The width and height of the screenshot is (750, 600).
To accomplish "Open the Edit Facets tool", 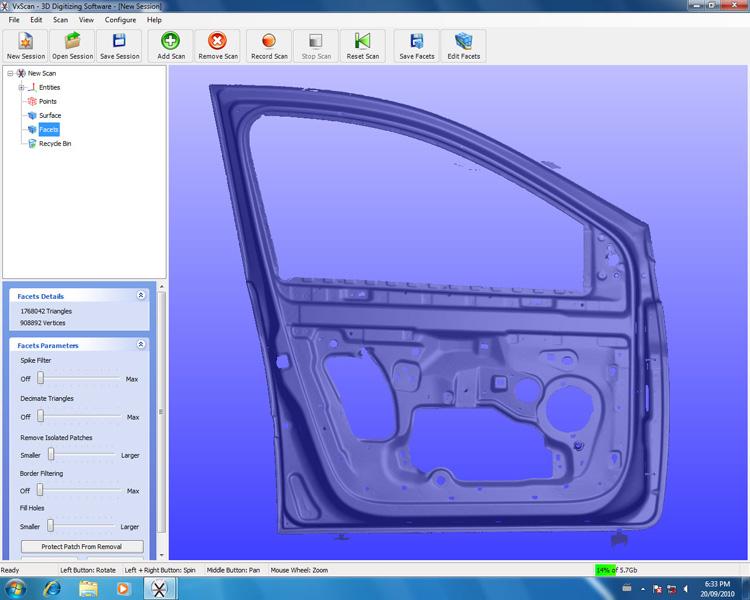I will coord(463,45).
